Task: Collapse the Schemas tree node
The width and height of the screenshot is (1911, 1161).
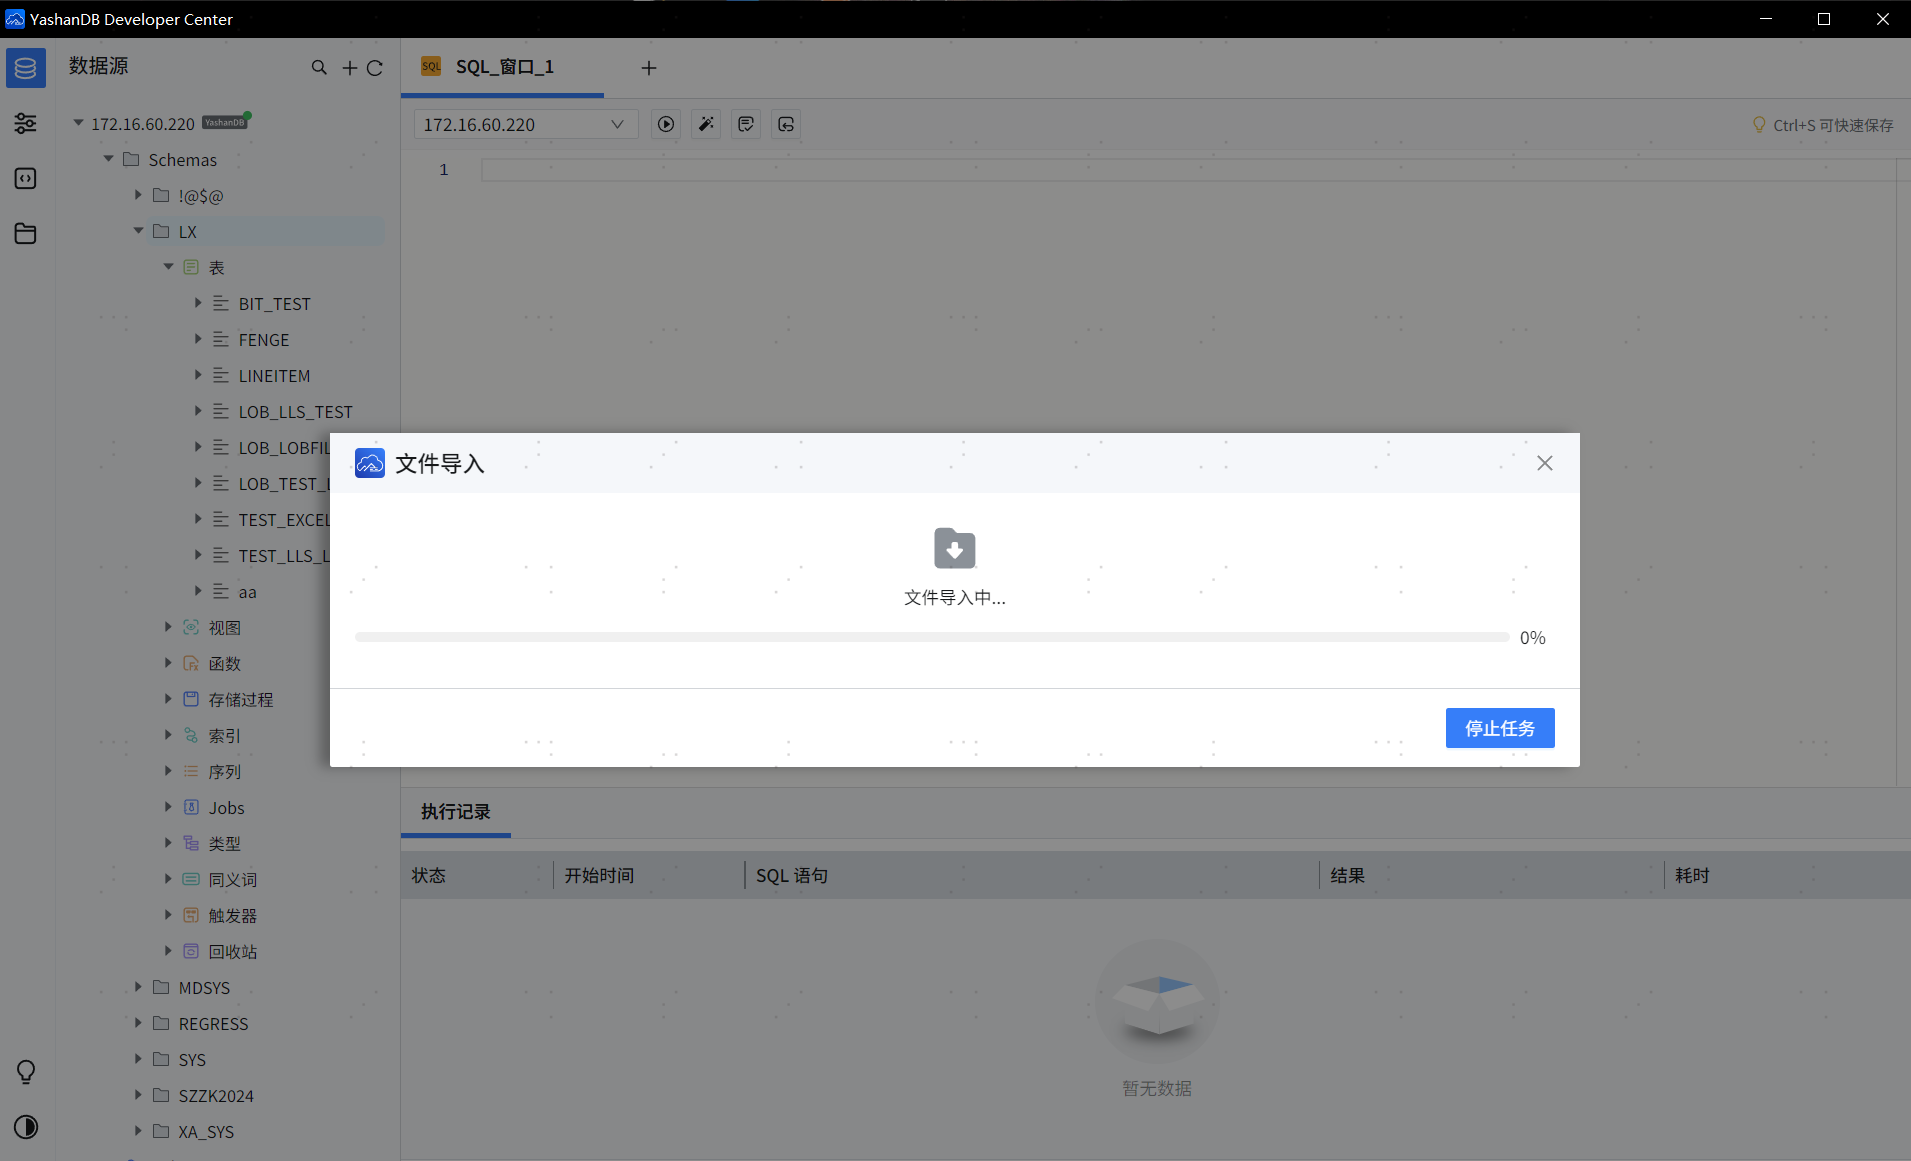Action: pos(109,160)
